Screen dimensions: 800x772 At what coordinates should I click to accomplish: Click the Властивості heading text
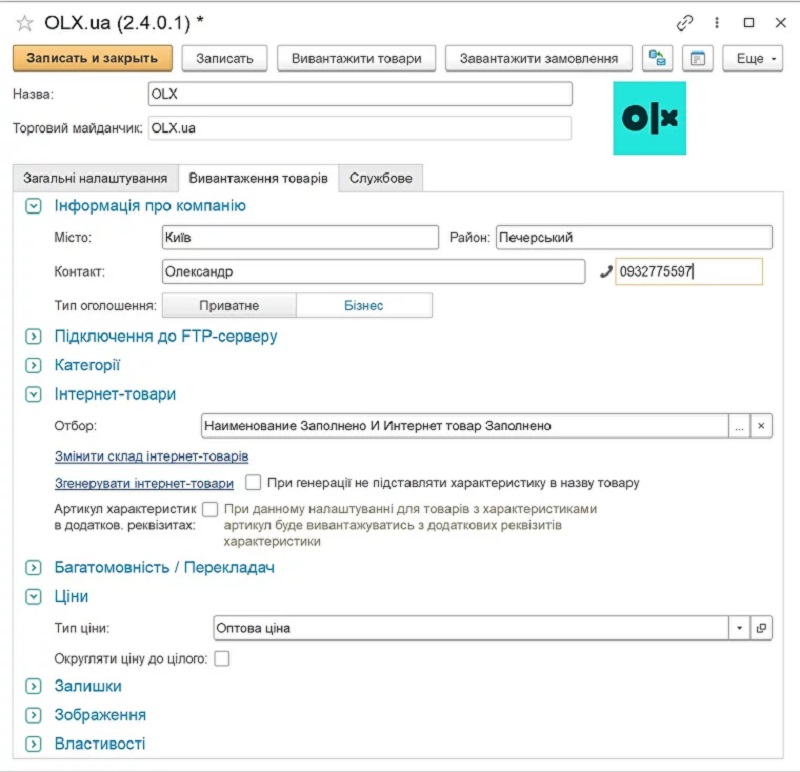pyautogui.click(x=100, y=744)
